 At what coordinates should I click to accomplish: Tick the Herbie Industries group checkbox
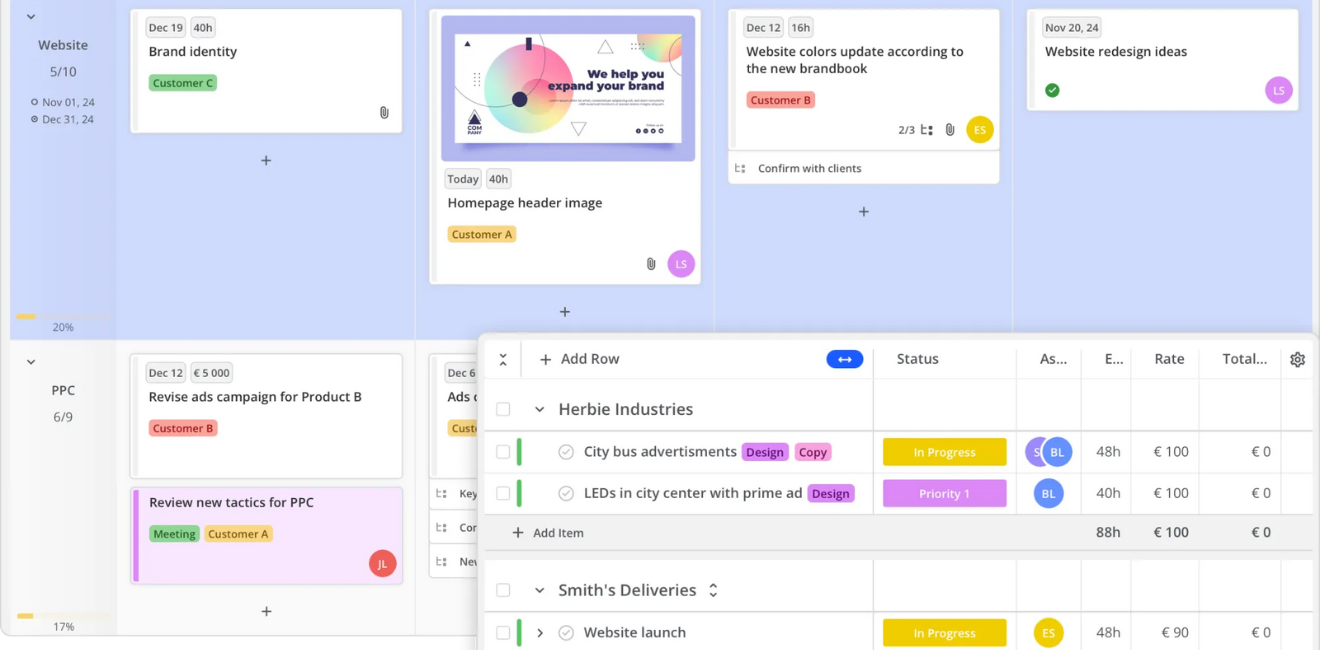(x=503, y=409)
